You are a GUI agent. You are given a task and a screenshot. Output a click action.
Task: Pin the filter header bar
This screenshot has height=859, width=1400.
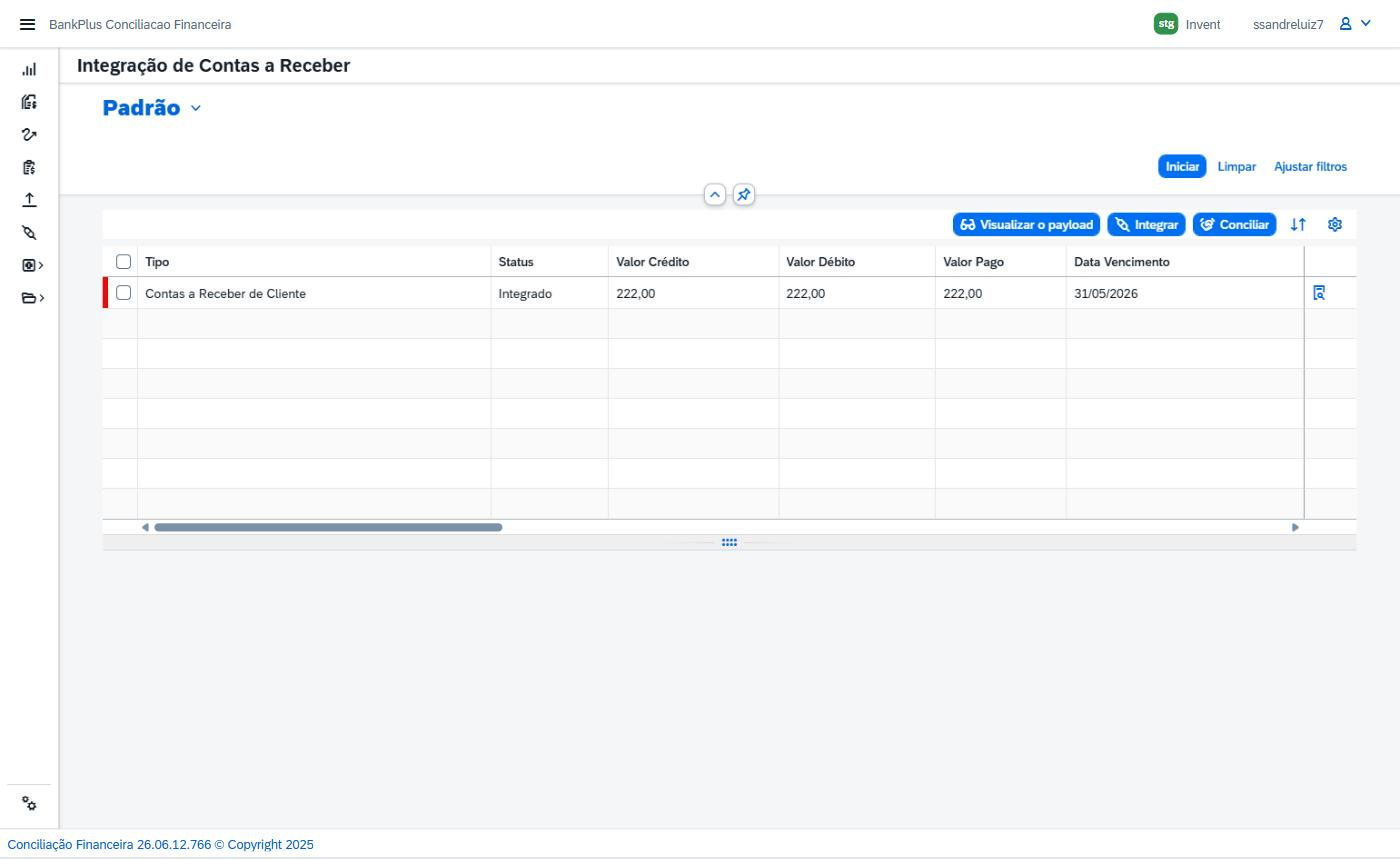(x=744, y=195)
